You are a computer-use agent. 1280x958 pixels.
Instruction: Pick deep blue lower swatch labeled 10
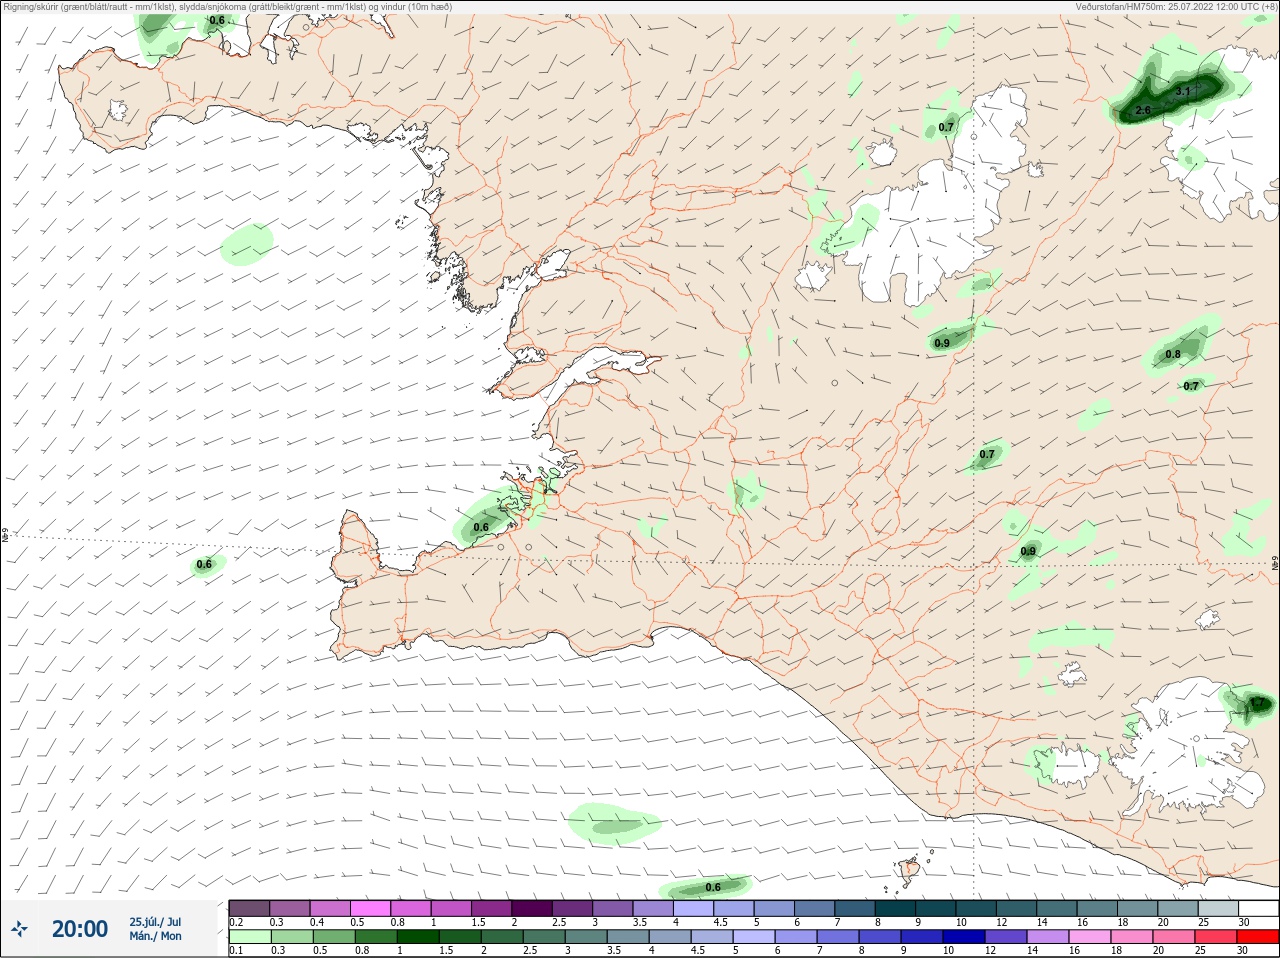(x=964, y=937)
